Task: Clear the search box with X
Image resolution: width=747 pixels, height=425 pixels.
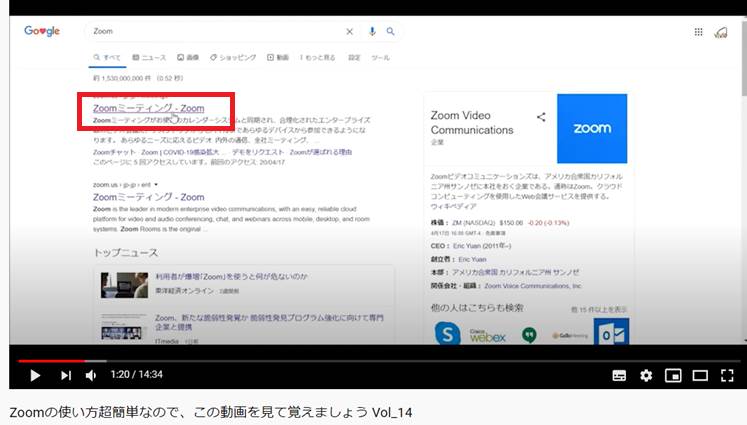Action: pyautogui.click(x=349, y=31)
